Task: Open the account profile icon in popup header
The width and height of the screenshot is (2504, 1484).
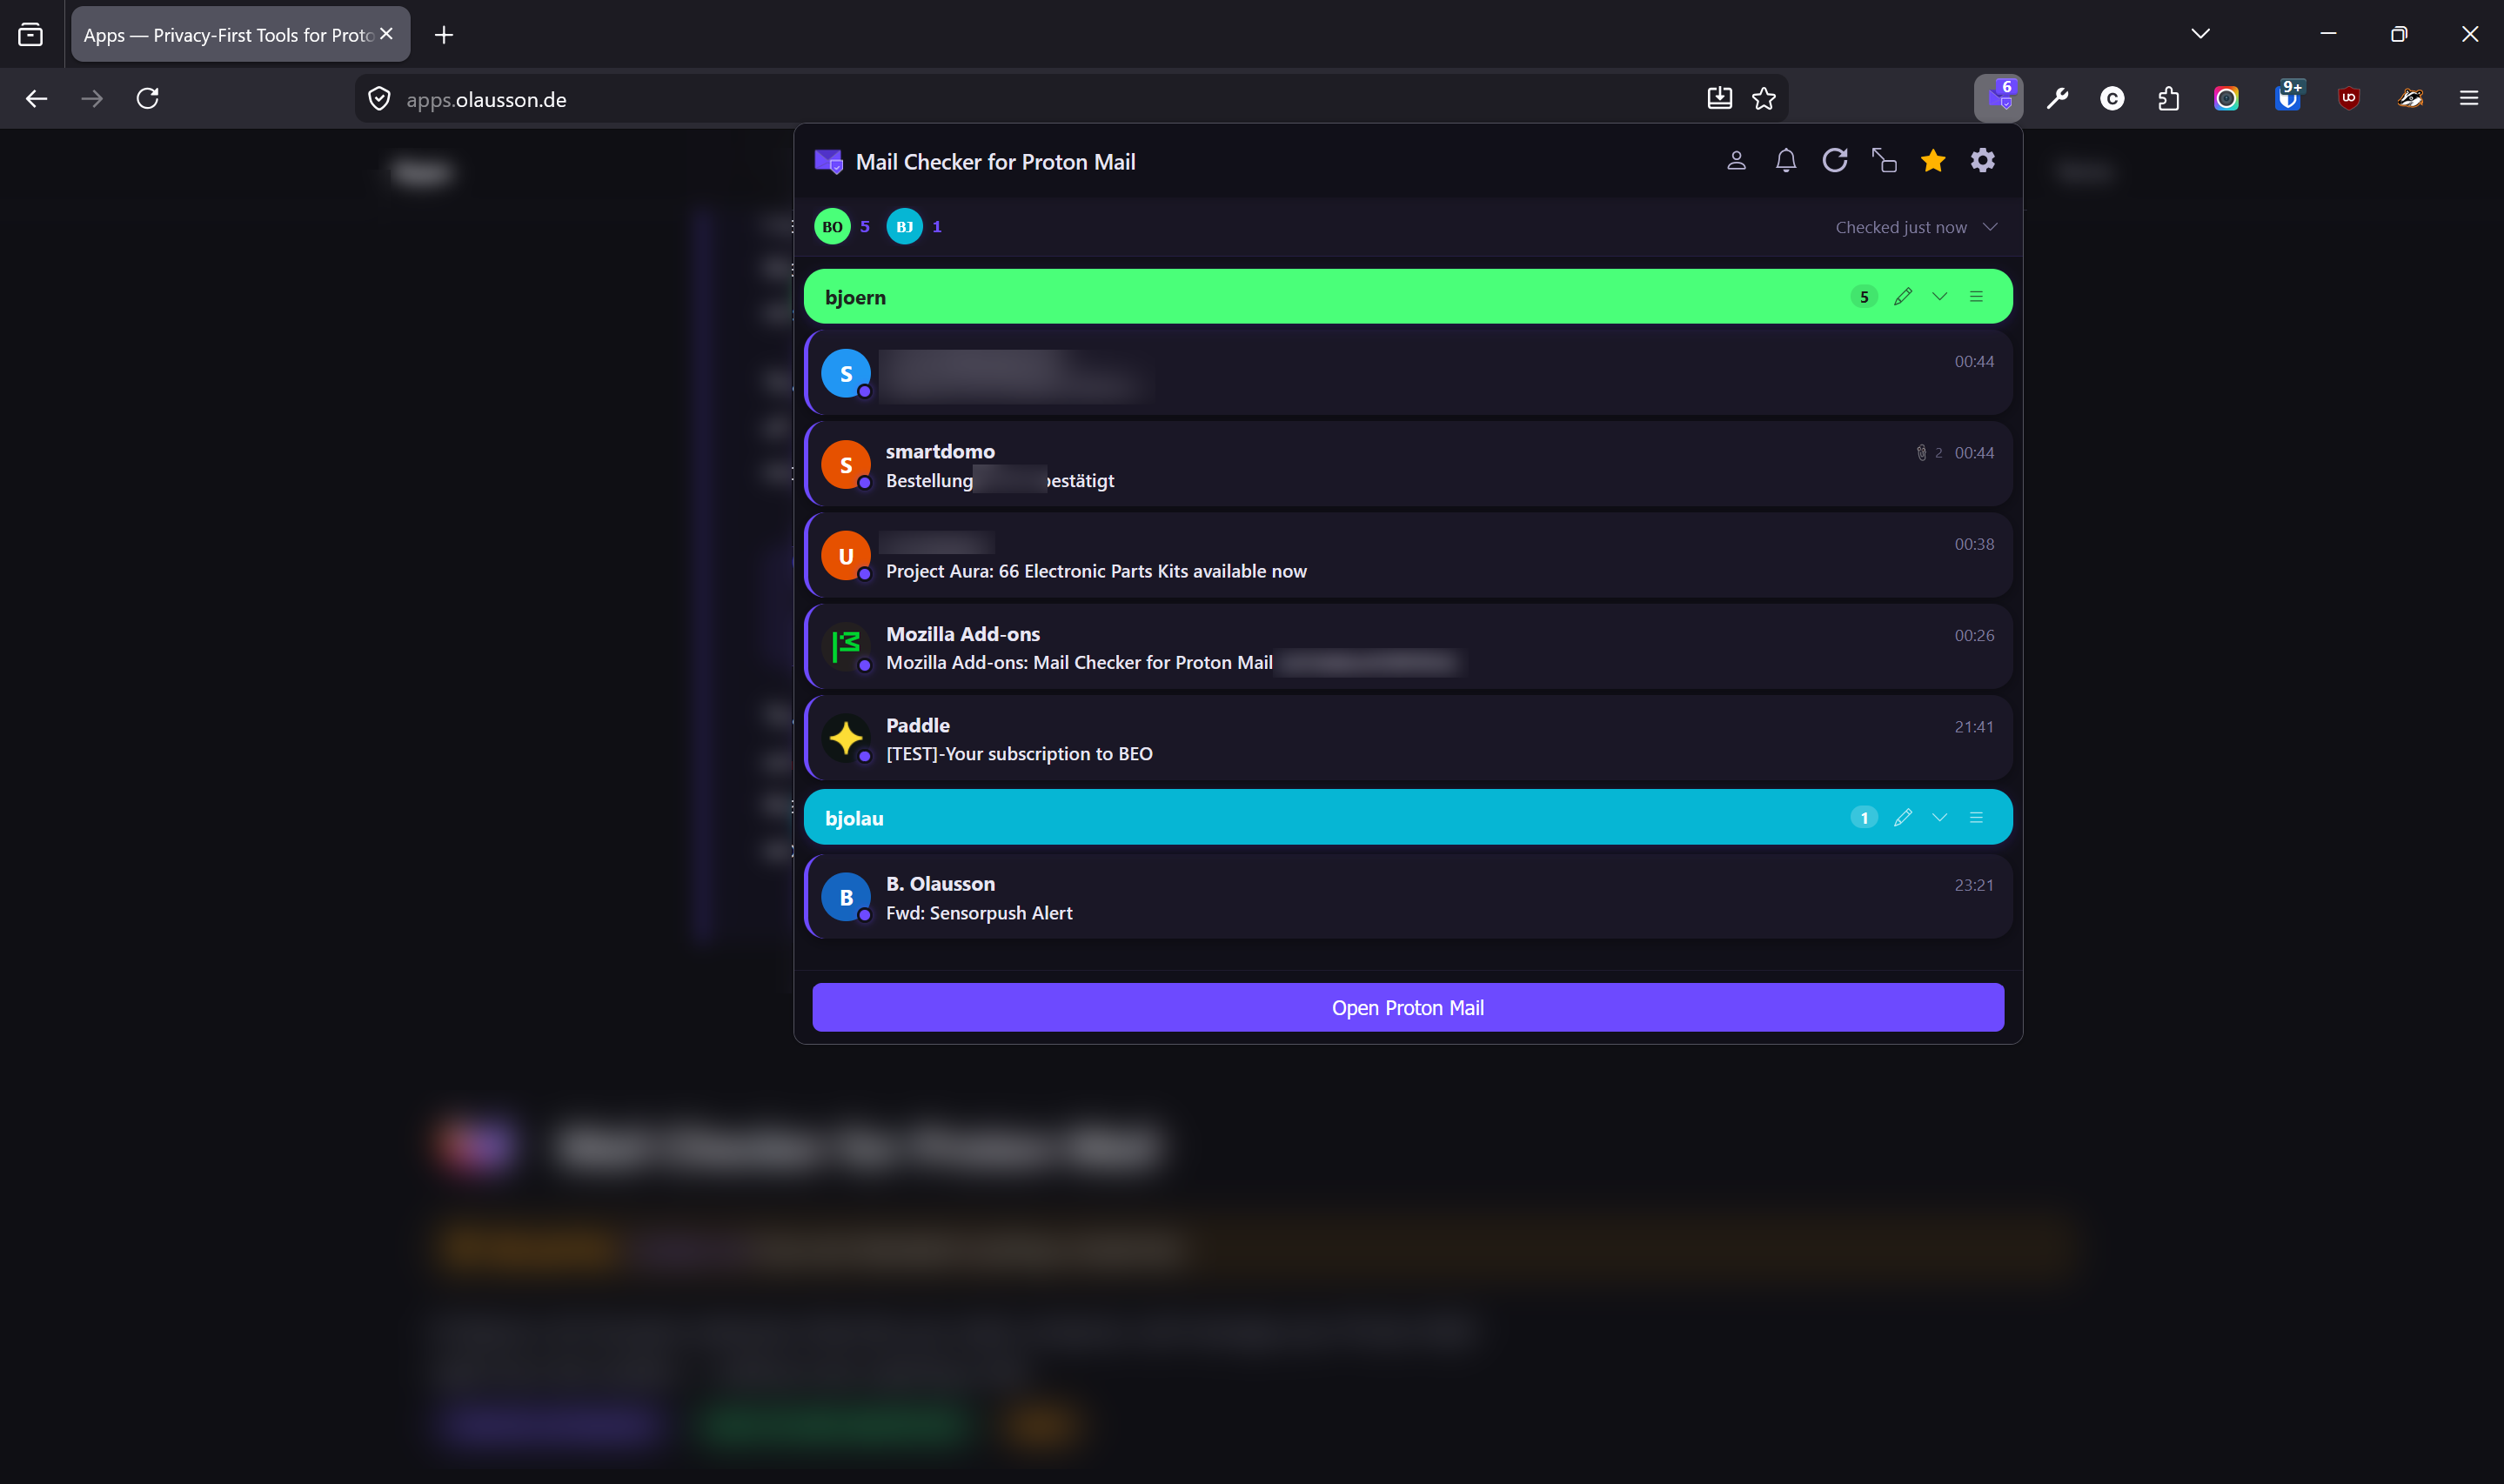Action: click(1736, 161)
